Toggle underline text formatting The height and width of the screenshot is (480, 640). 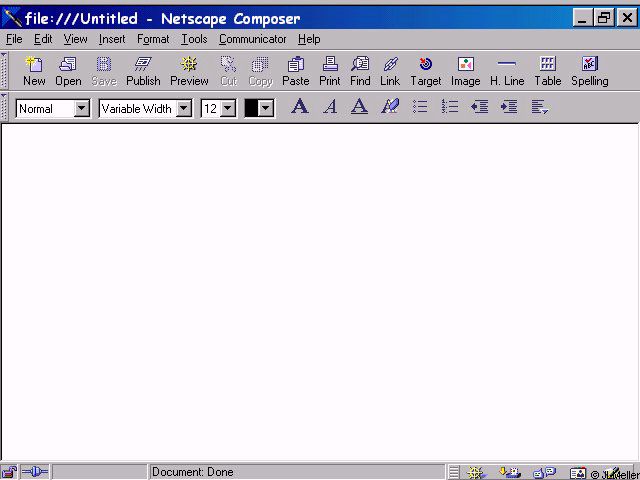click(x=359, y=107)
